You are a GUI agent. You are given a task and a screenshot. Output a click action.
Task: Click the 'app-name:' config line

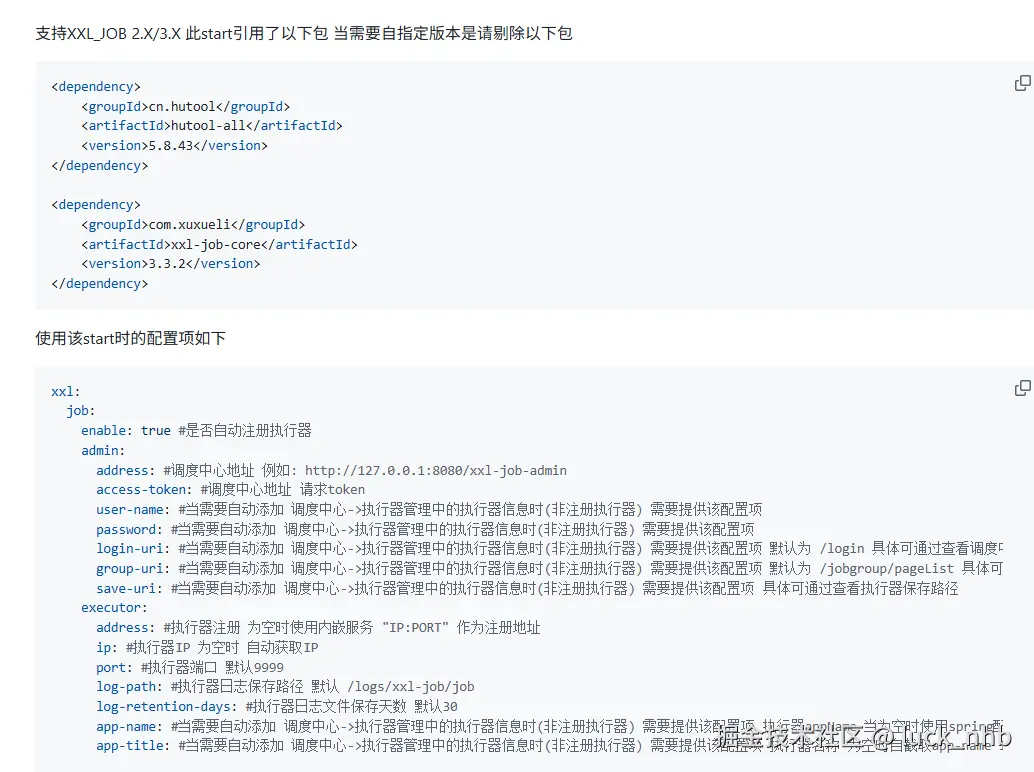(549, 726)
